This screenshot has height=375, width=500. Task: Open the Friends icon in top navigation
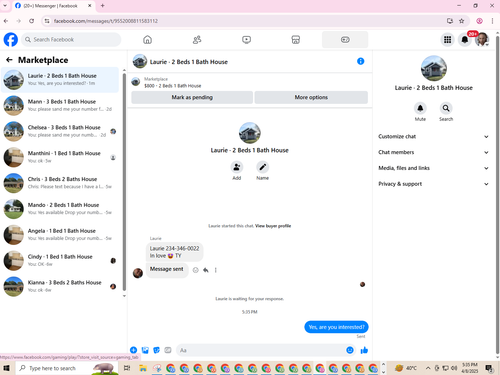[197, 40]
